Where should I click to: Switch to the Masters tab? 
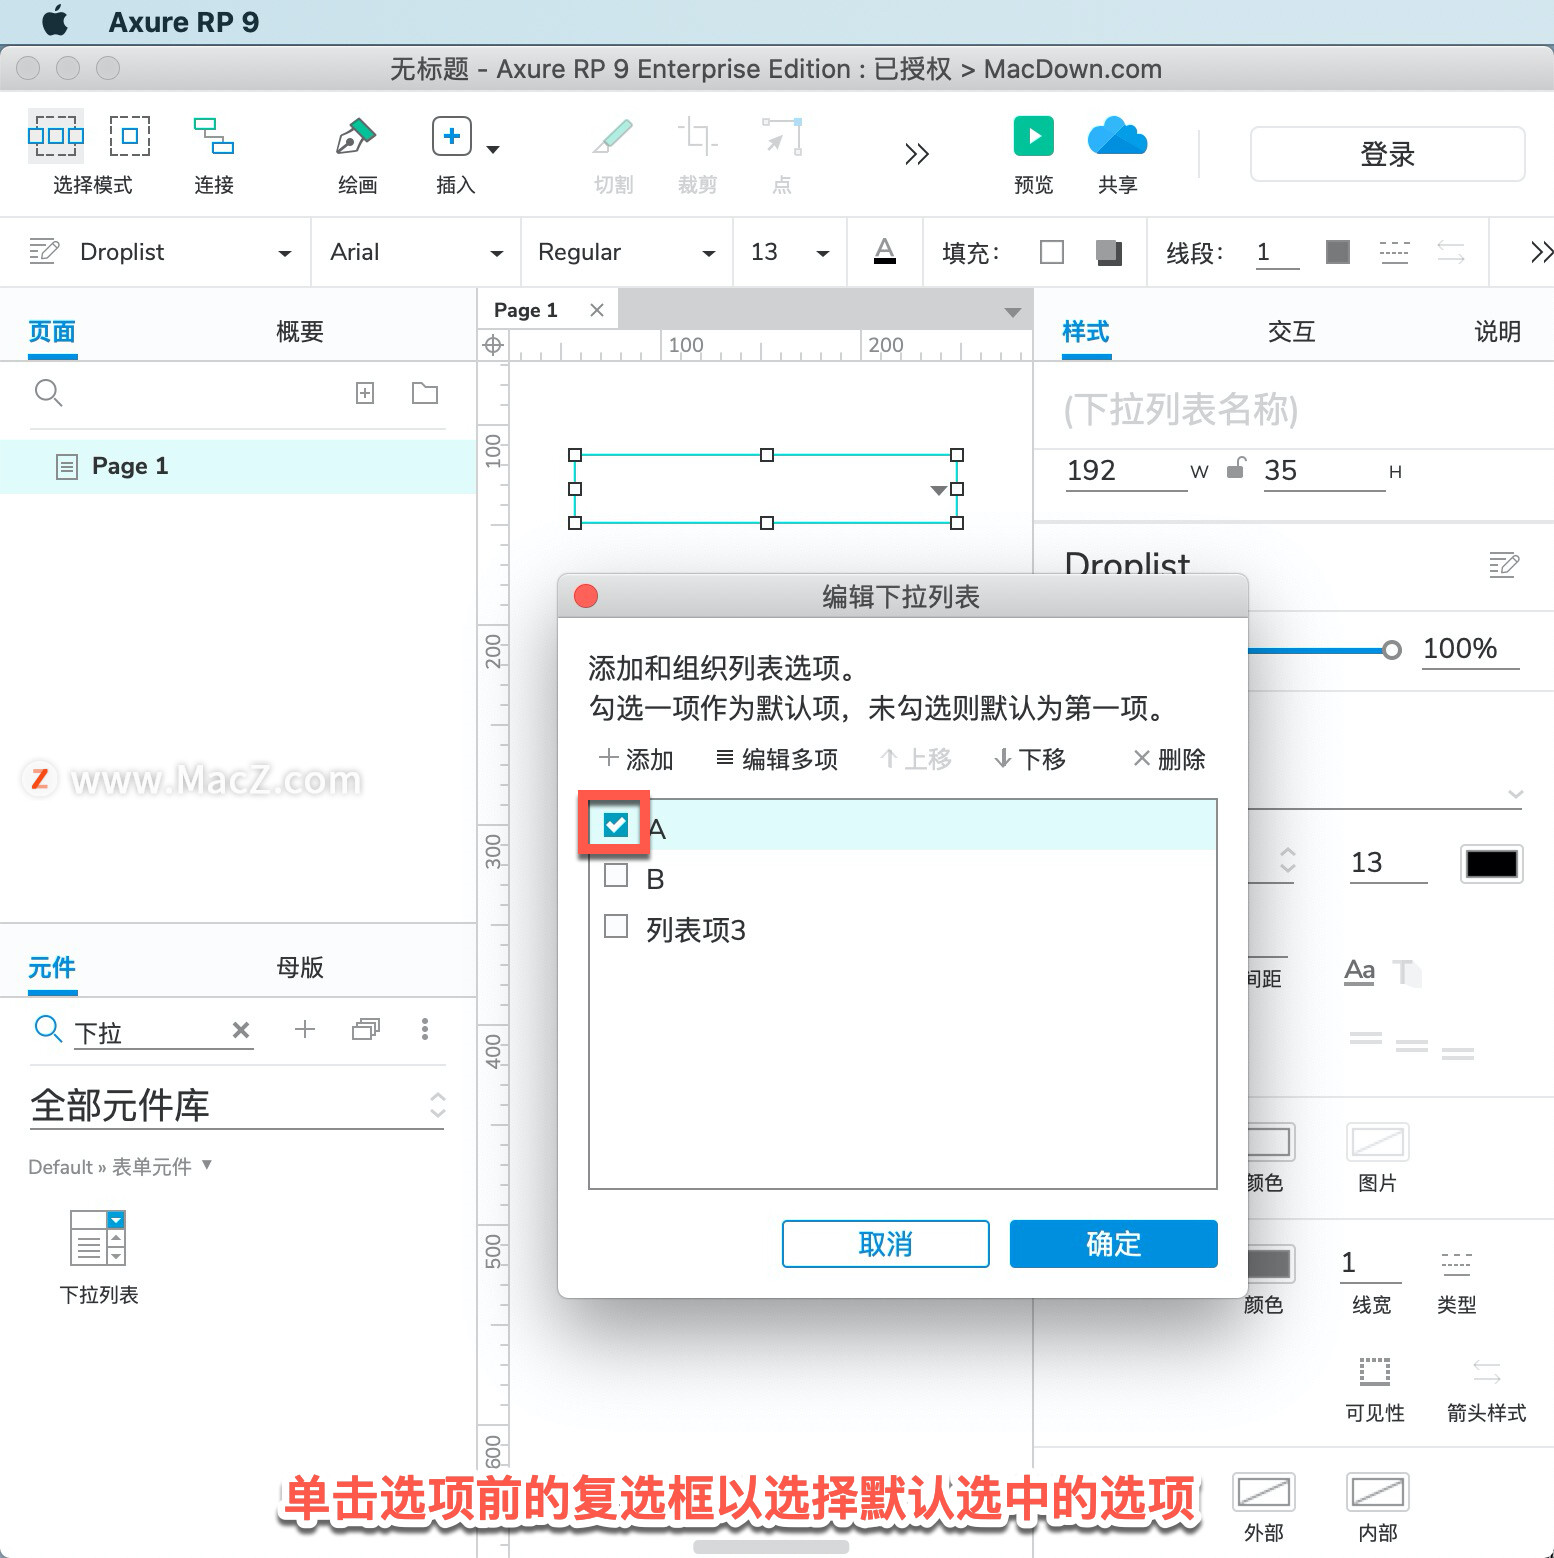(x=300, y=968)
